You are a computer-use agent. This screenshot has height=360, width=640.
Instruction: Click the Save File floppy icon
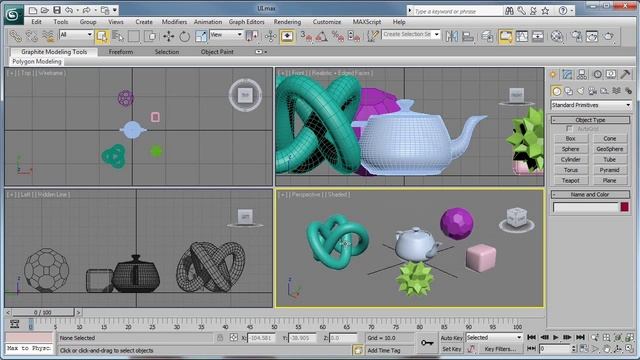(57, 10)
